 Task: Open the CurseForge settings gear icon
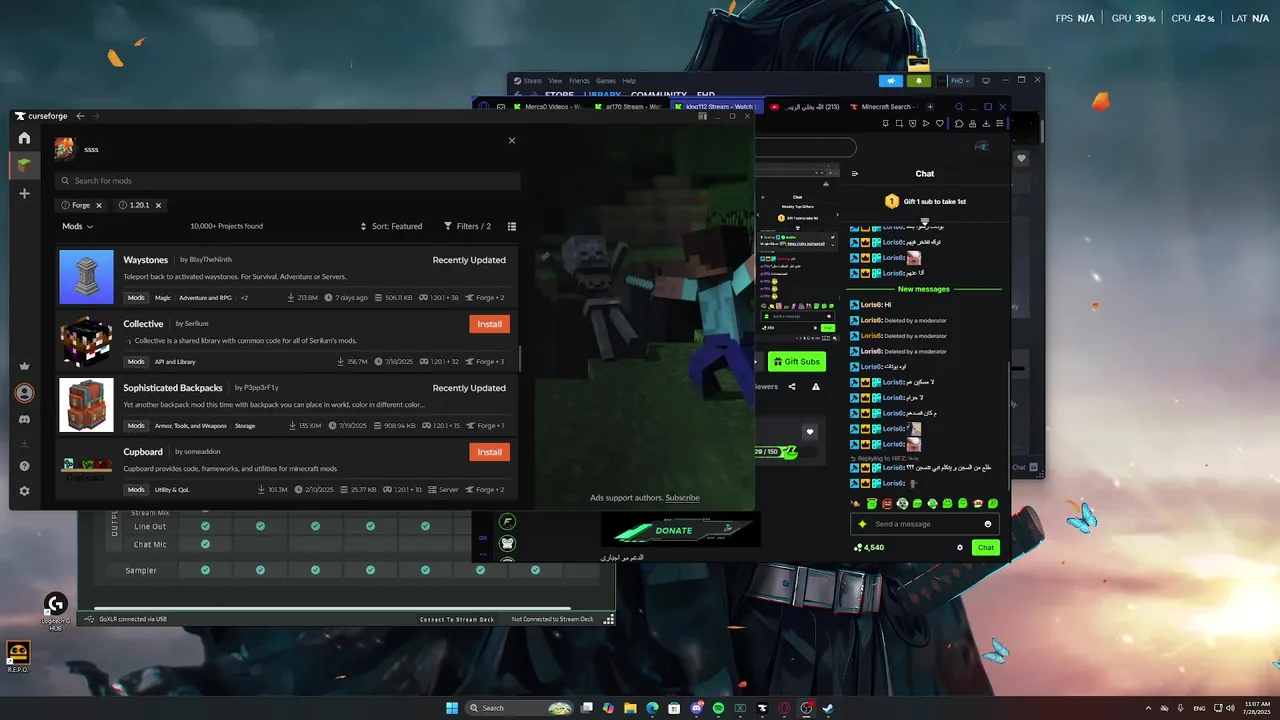pyautogui.click(x=24, y=491)
